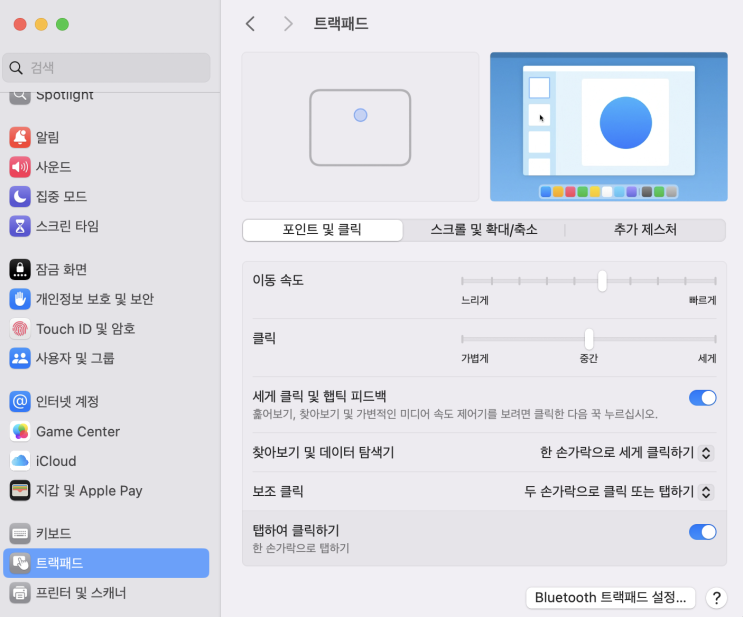Toggle 세게 클릭 및 햅틱 피드백 switch
This screenshot has height=617, width=743.
[x=702, y=398]
